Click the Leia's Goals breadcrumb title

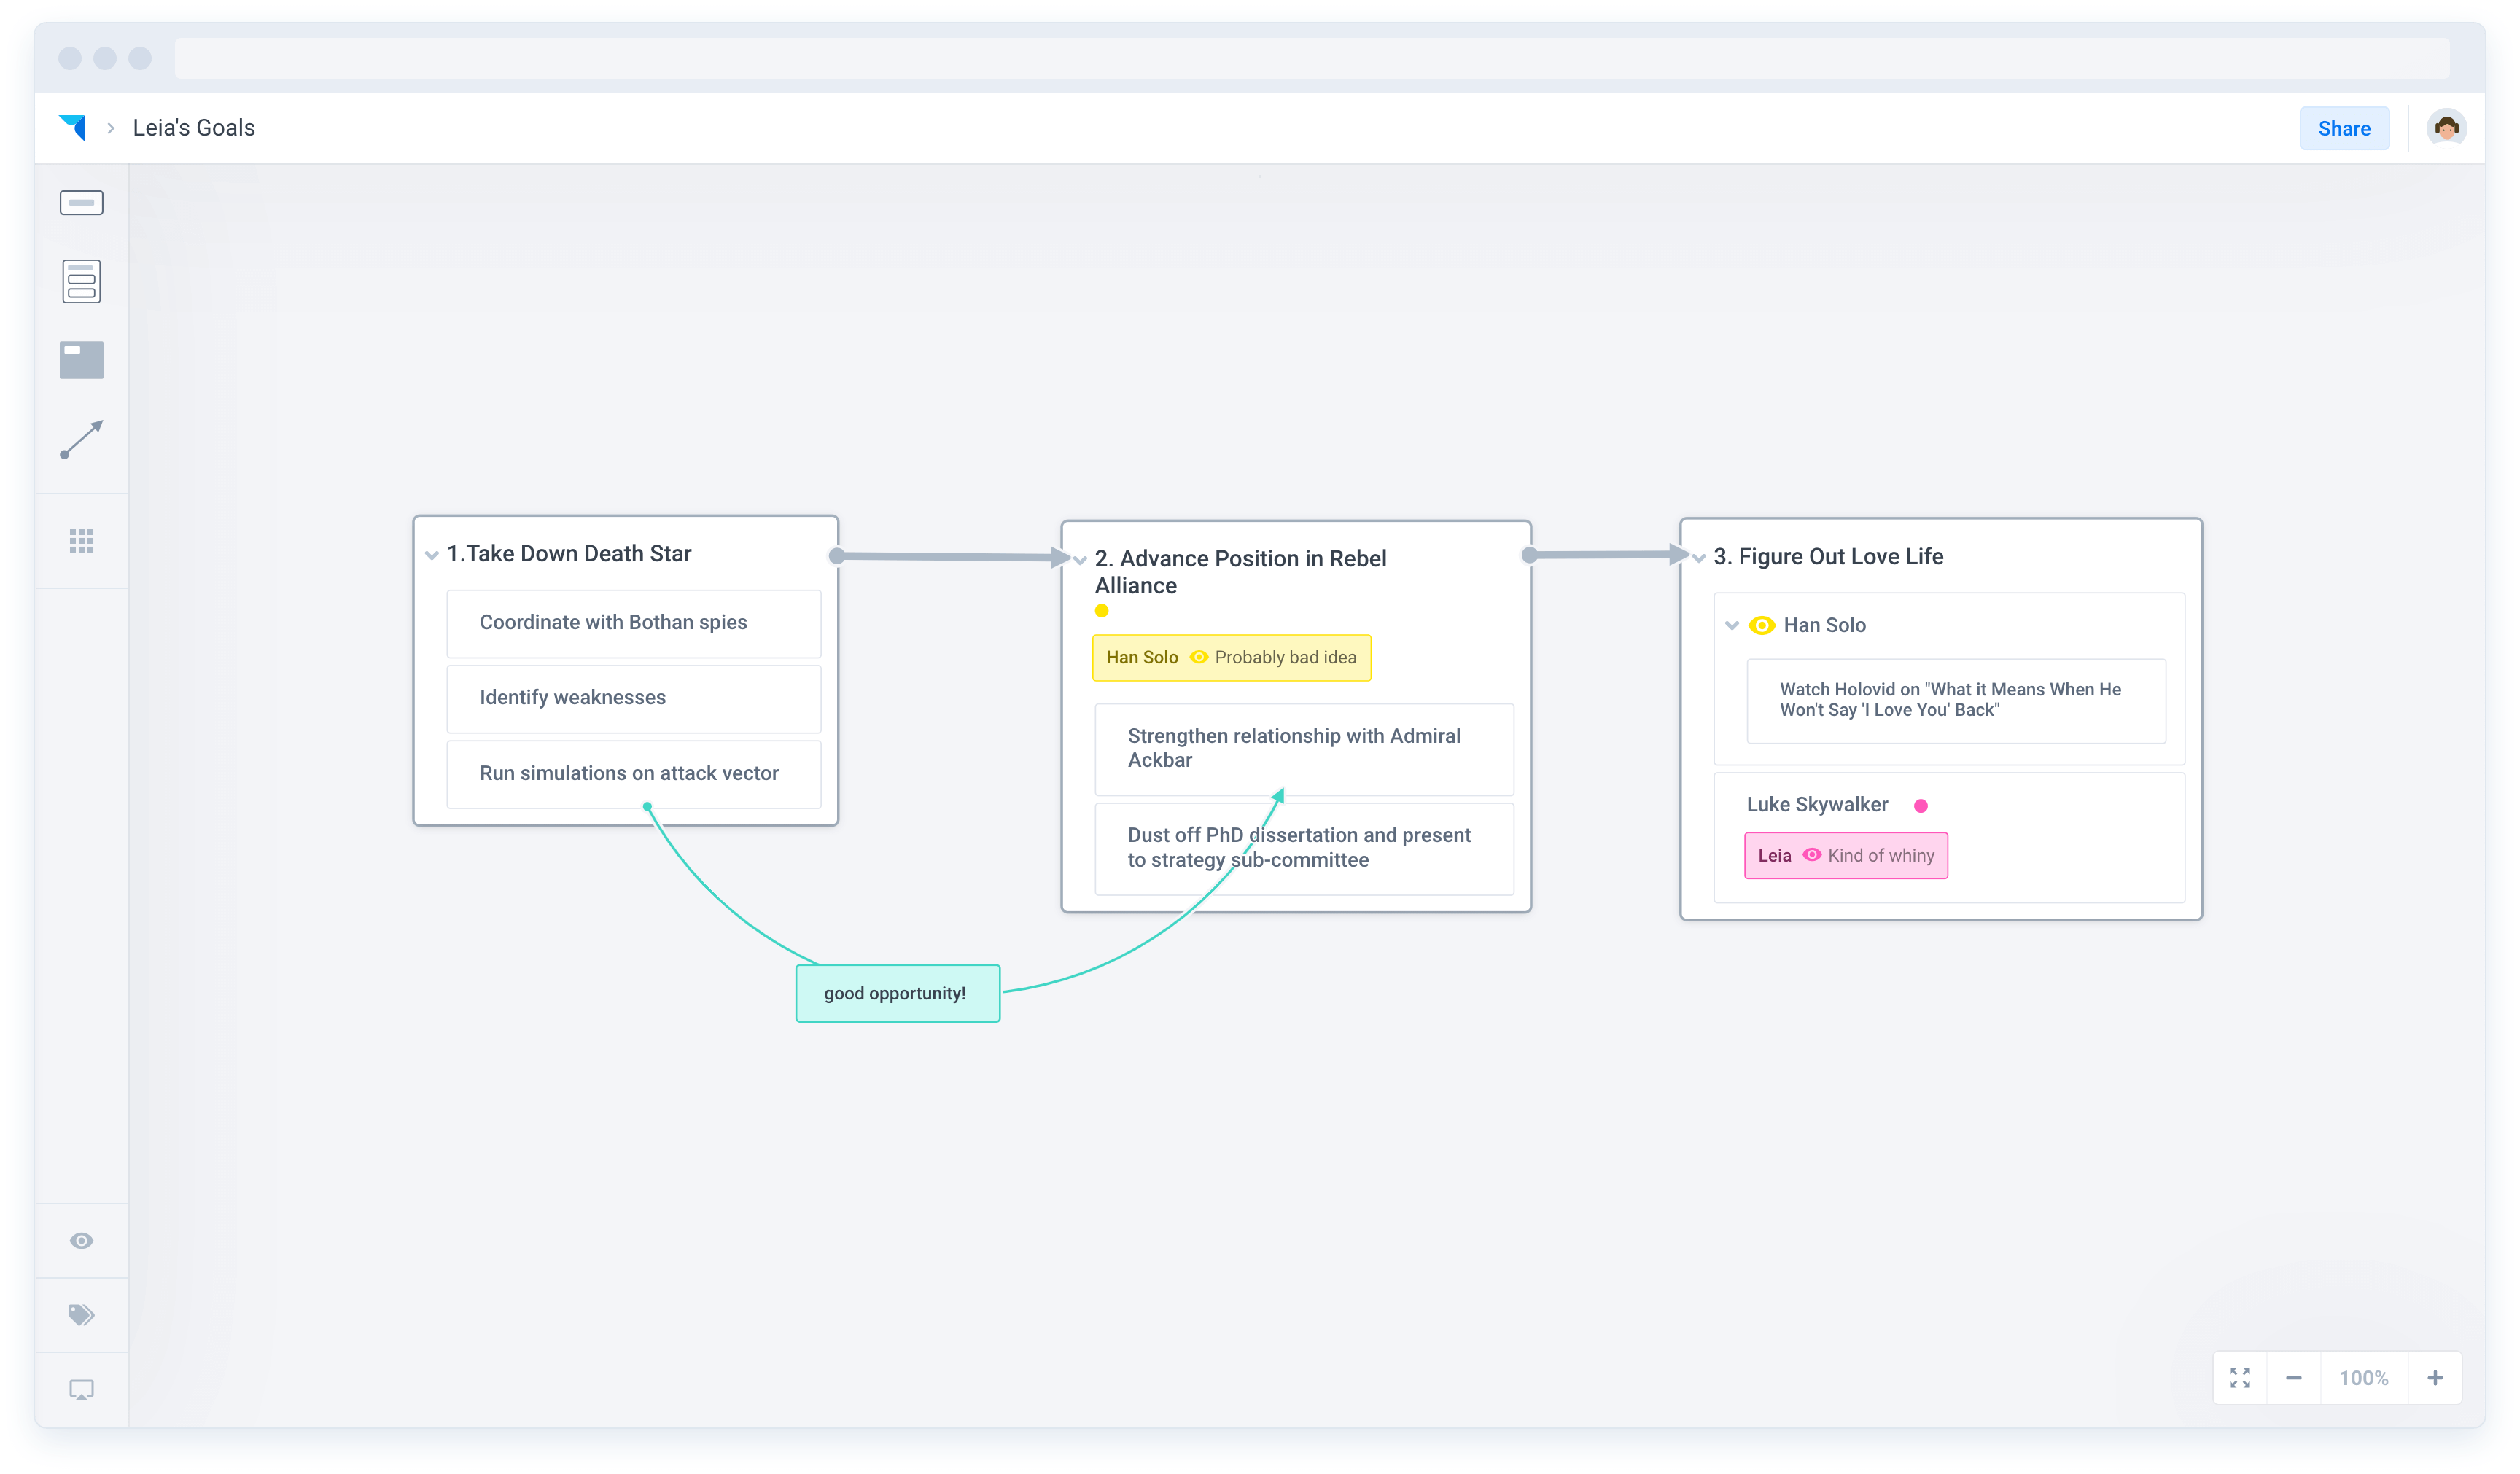(194, 128)
